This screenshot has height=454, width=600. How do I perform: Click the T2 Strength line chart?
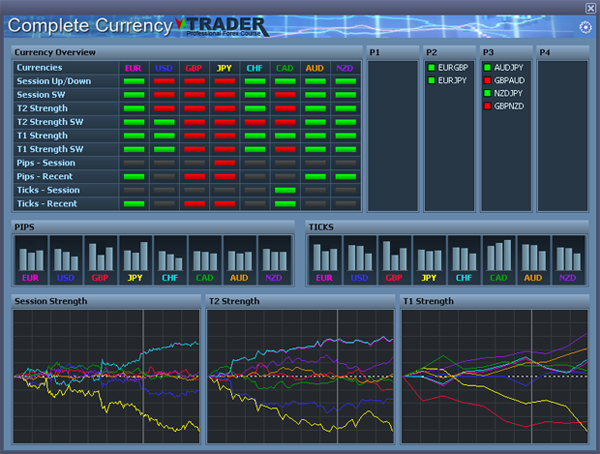pos(300,376)
